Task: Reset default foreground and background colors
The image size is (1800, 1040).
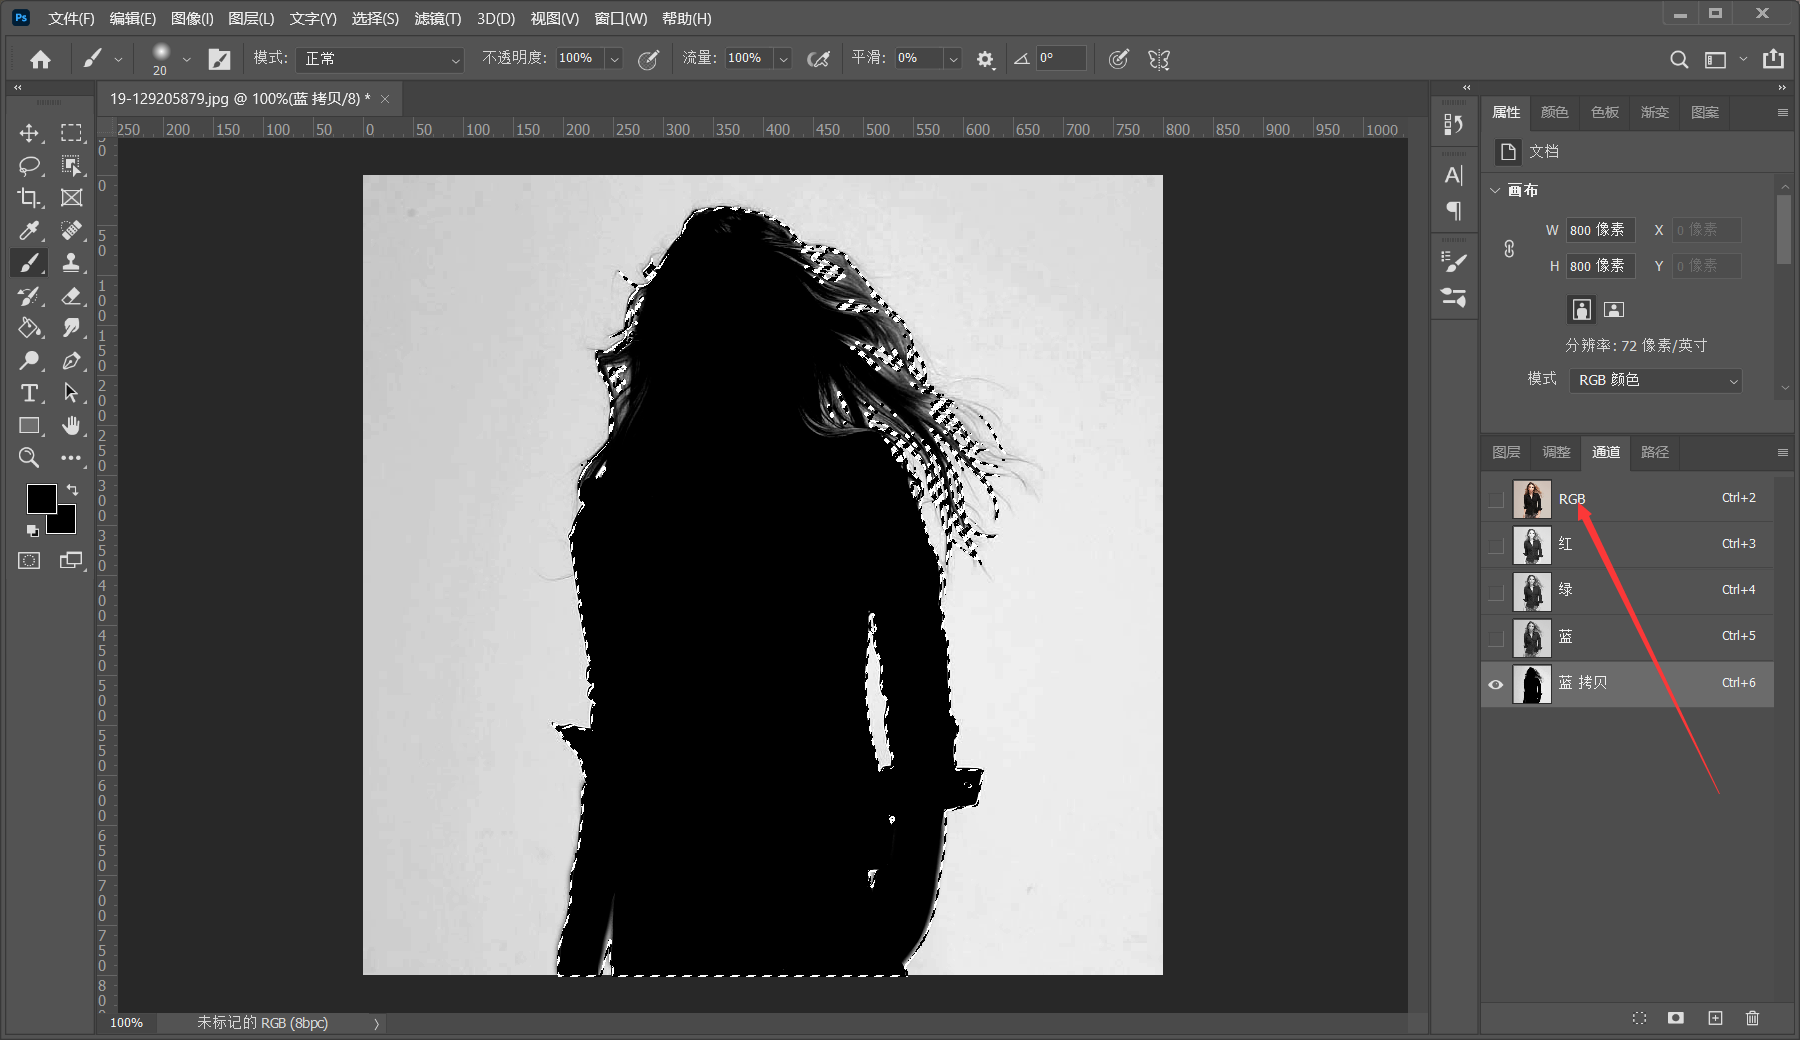Action: coord(32,530)
